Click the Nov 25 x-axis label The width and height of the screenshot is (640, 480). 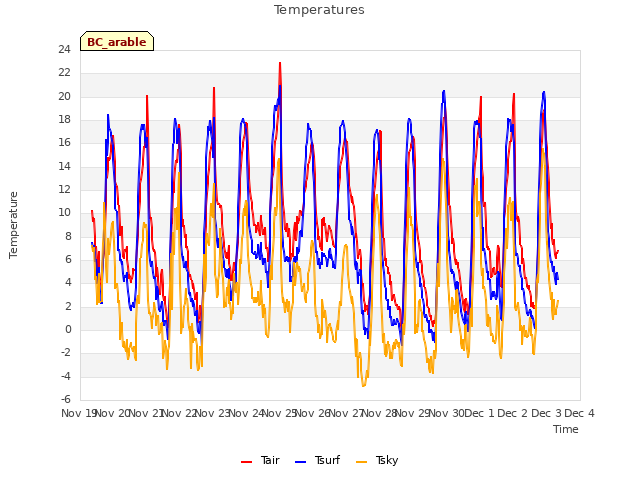coord(279,413)
